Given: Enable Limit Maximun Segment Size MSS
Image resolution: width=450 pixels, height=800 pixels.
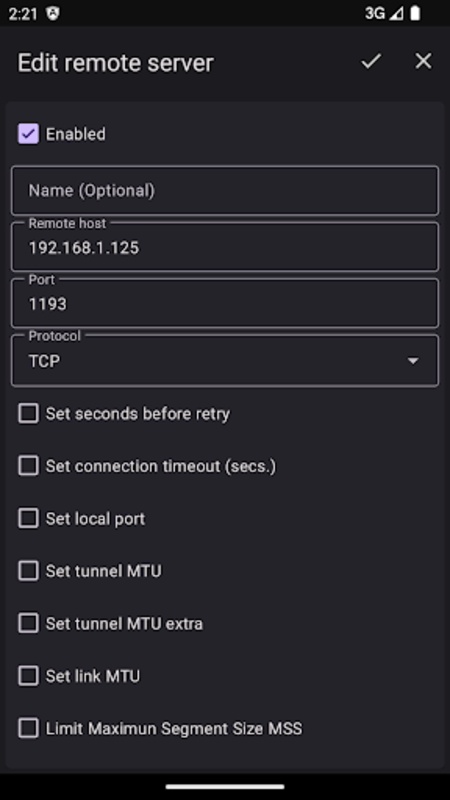Looking at the screenshot, I should [x=29, y=728].
